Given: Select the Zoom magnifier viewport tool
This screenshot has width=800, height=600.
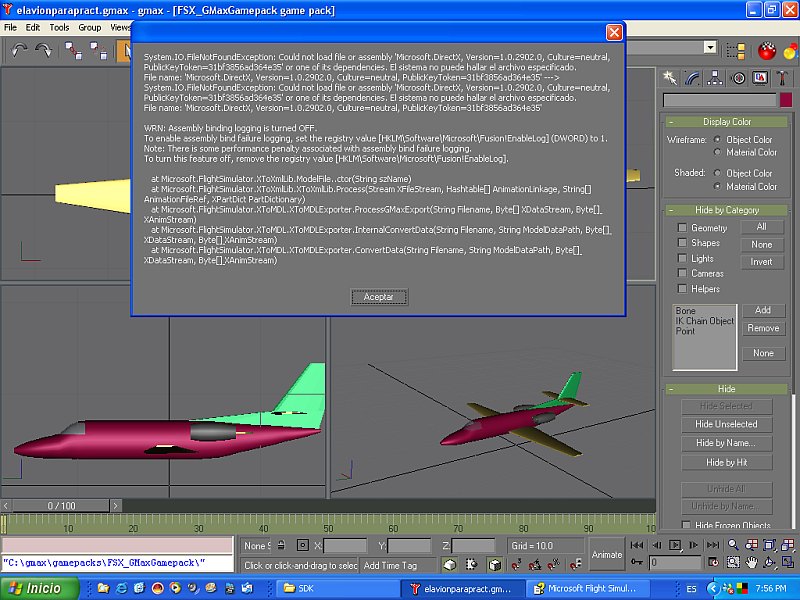Looking at the screenshot, I should click(x=734, y=544).
